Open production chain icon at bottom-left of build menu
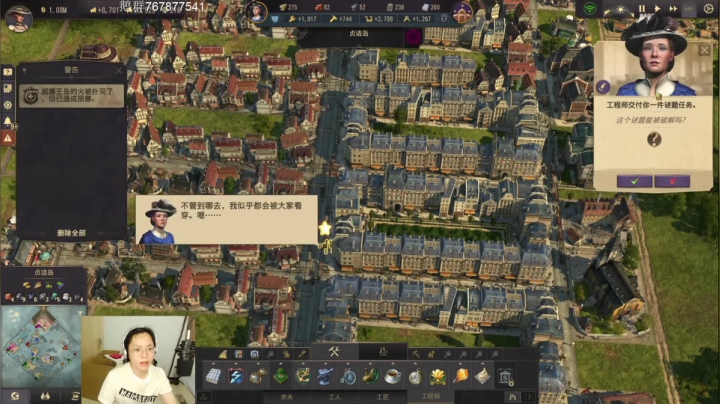The width and height of the screenshot is (720, 404). [x=204, y=397]
